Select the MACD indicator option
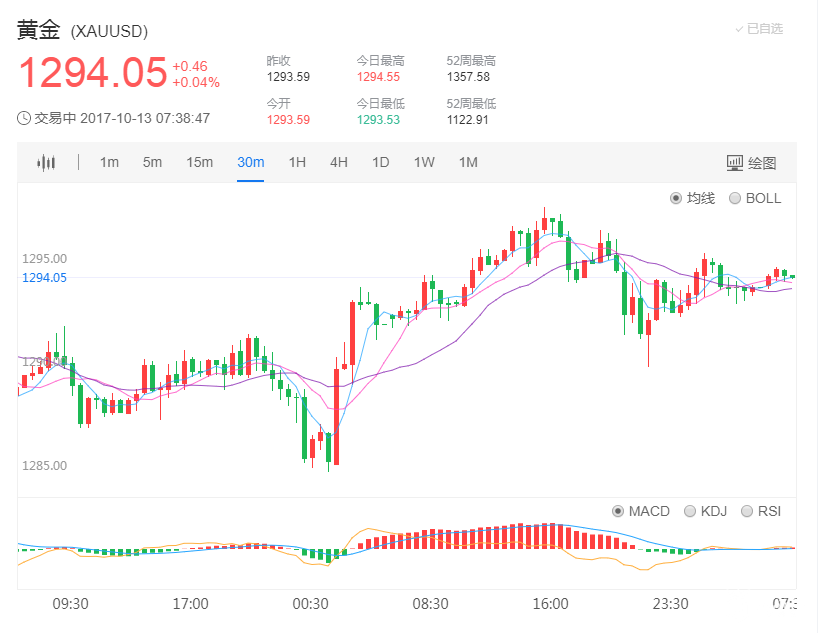The height and width of the screenshot is (633, 818). point(618,511)
